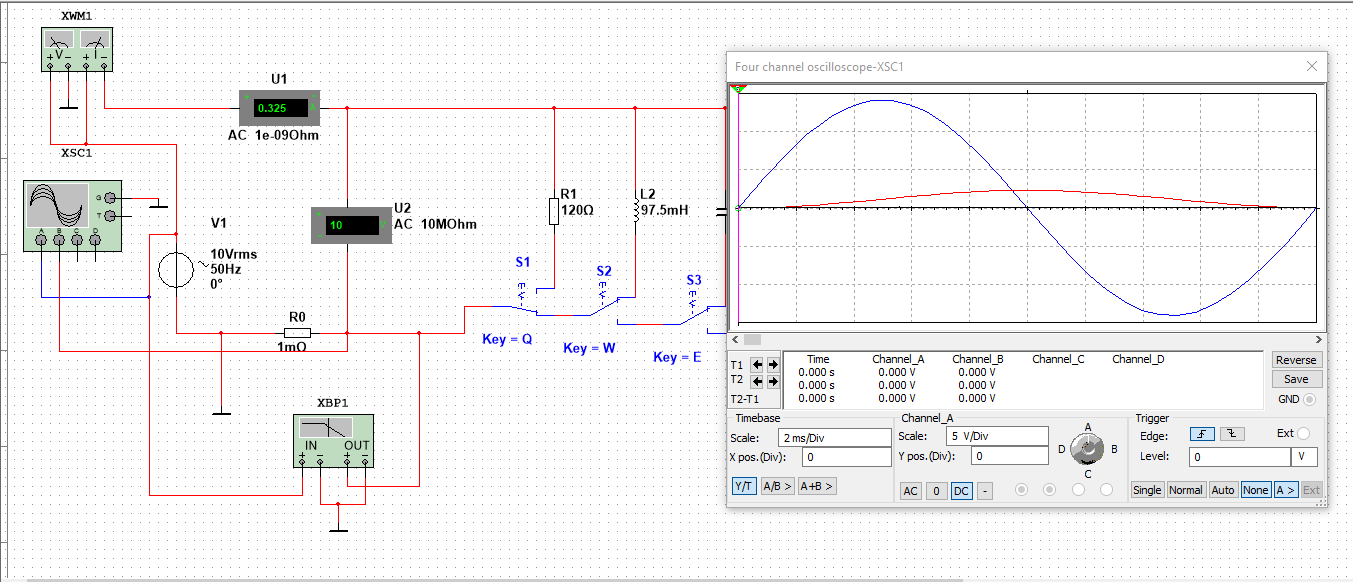Select the R0 1mΩ resistor symbol
This screenshot has height=582, width=1353.
pos(297,333)
